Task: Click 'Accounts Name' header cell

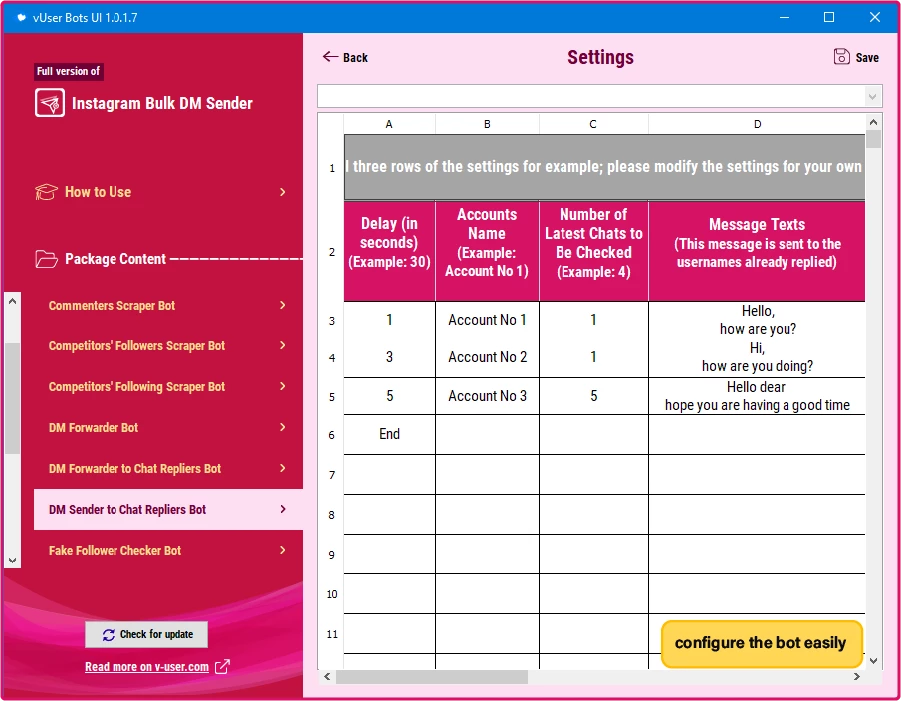Action: pos(487,251)
